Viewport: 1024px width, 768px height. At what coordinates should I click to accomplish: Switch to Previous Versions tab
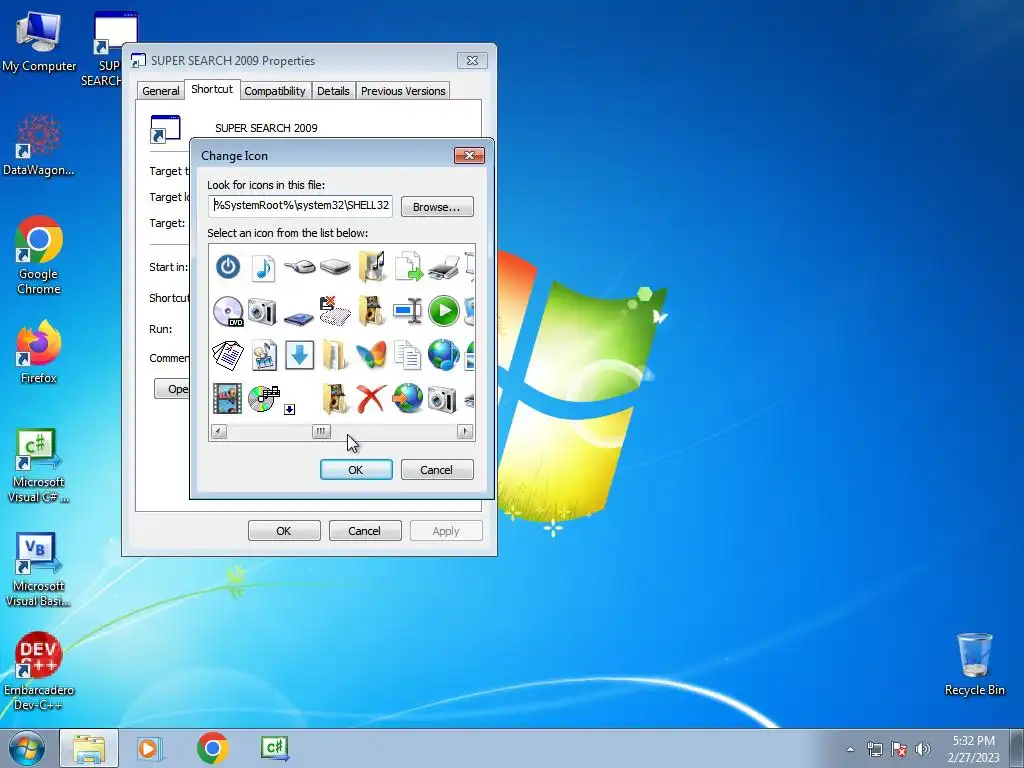tap(403, 91)
